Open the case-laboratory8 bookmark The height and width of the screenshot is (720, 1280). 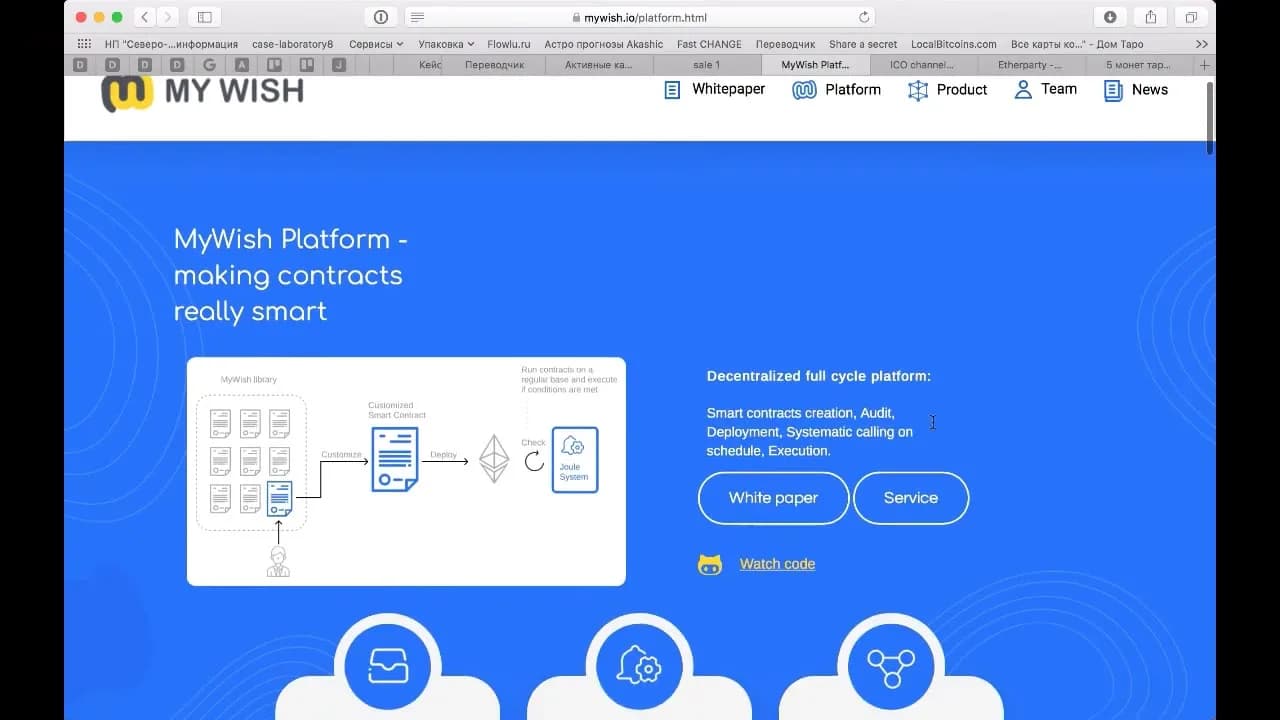click(293, 44)
